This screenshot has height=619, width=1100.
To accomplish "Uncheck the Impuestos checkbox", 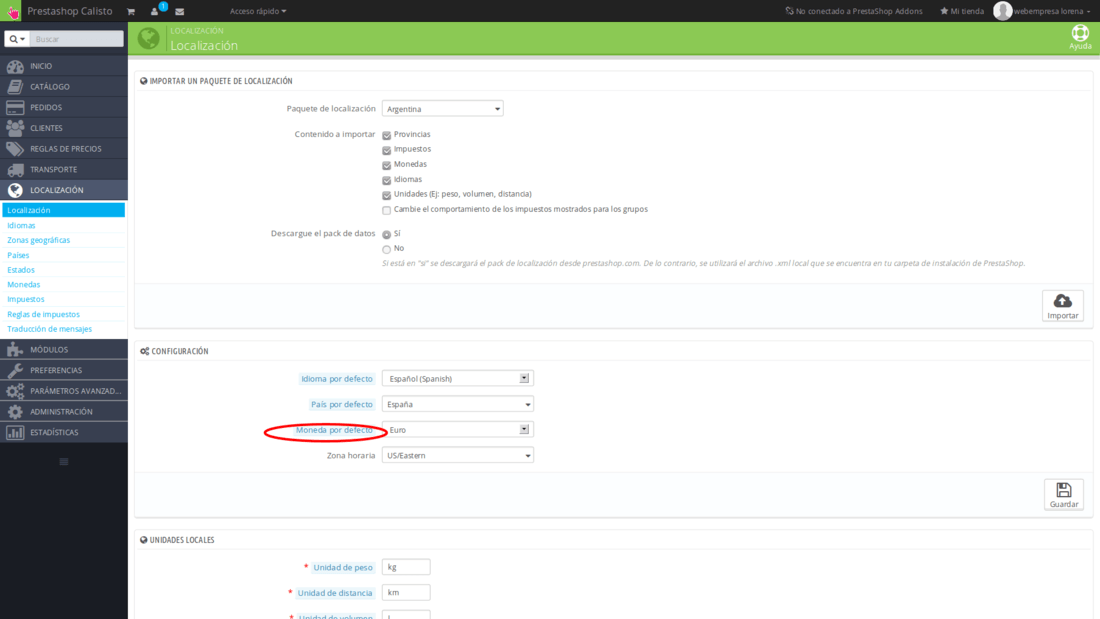I will 387,150.
